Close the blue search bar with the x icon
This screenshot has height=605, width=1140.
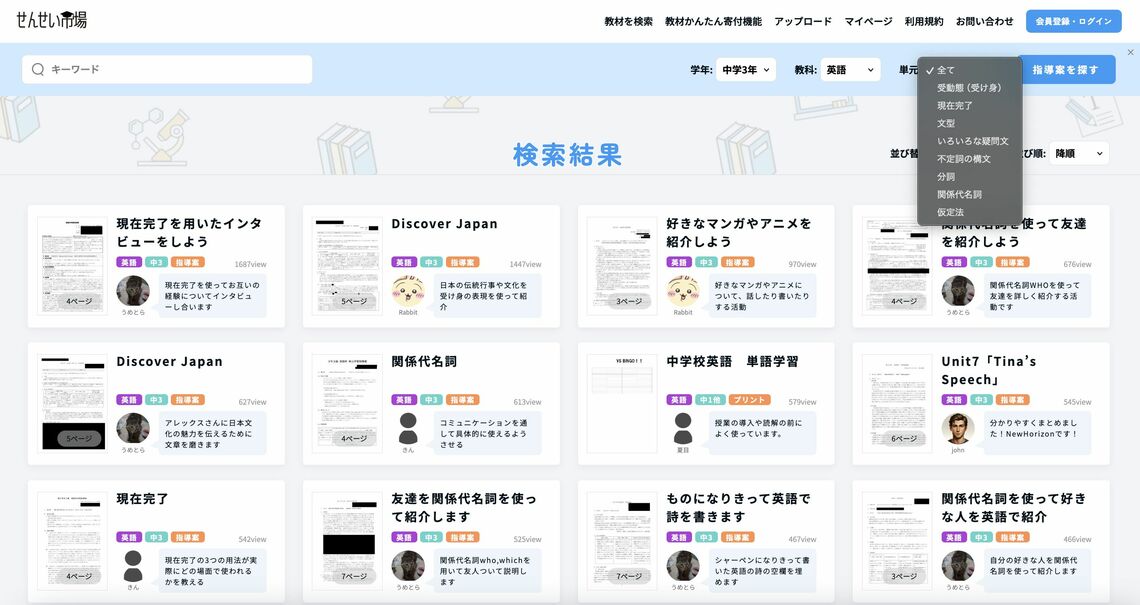(x=1130, y=52)
